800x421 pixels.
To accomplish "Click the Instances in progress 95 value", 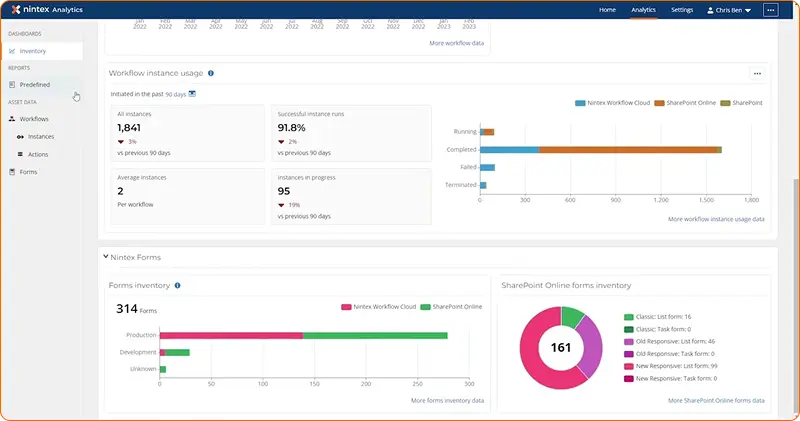I will click(284, 191).
